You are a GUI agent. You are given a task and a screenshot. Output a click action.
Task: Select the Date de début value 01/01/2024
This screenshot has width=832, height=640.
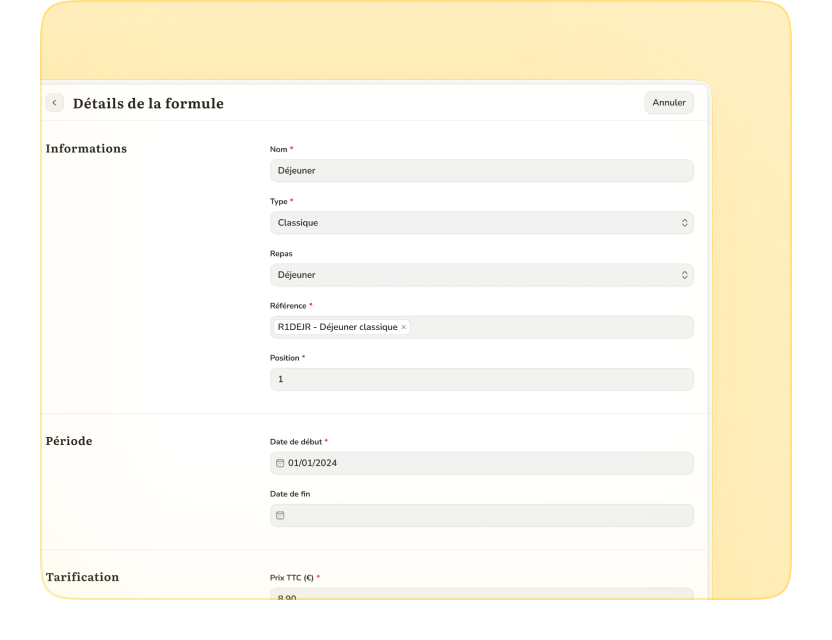pyautogui.click(x=313, y=463)
